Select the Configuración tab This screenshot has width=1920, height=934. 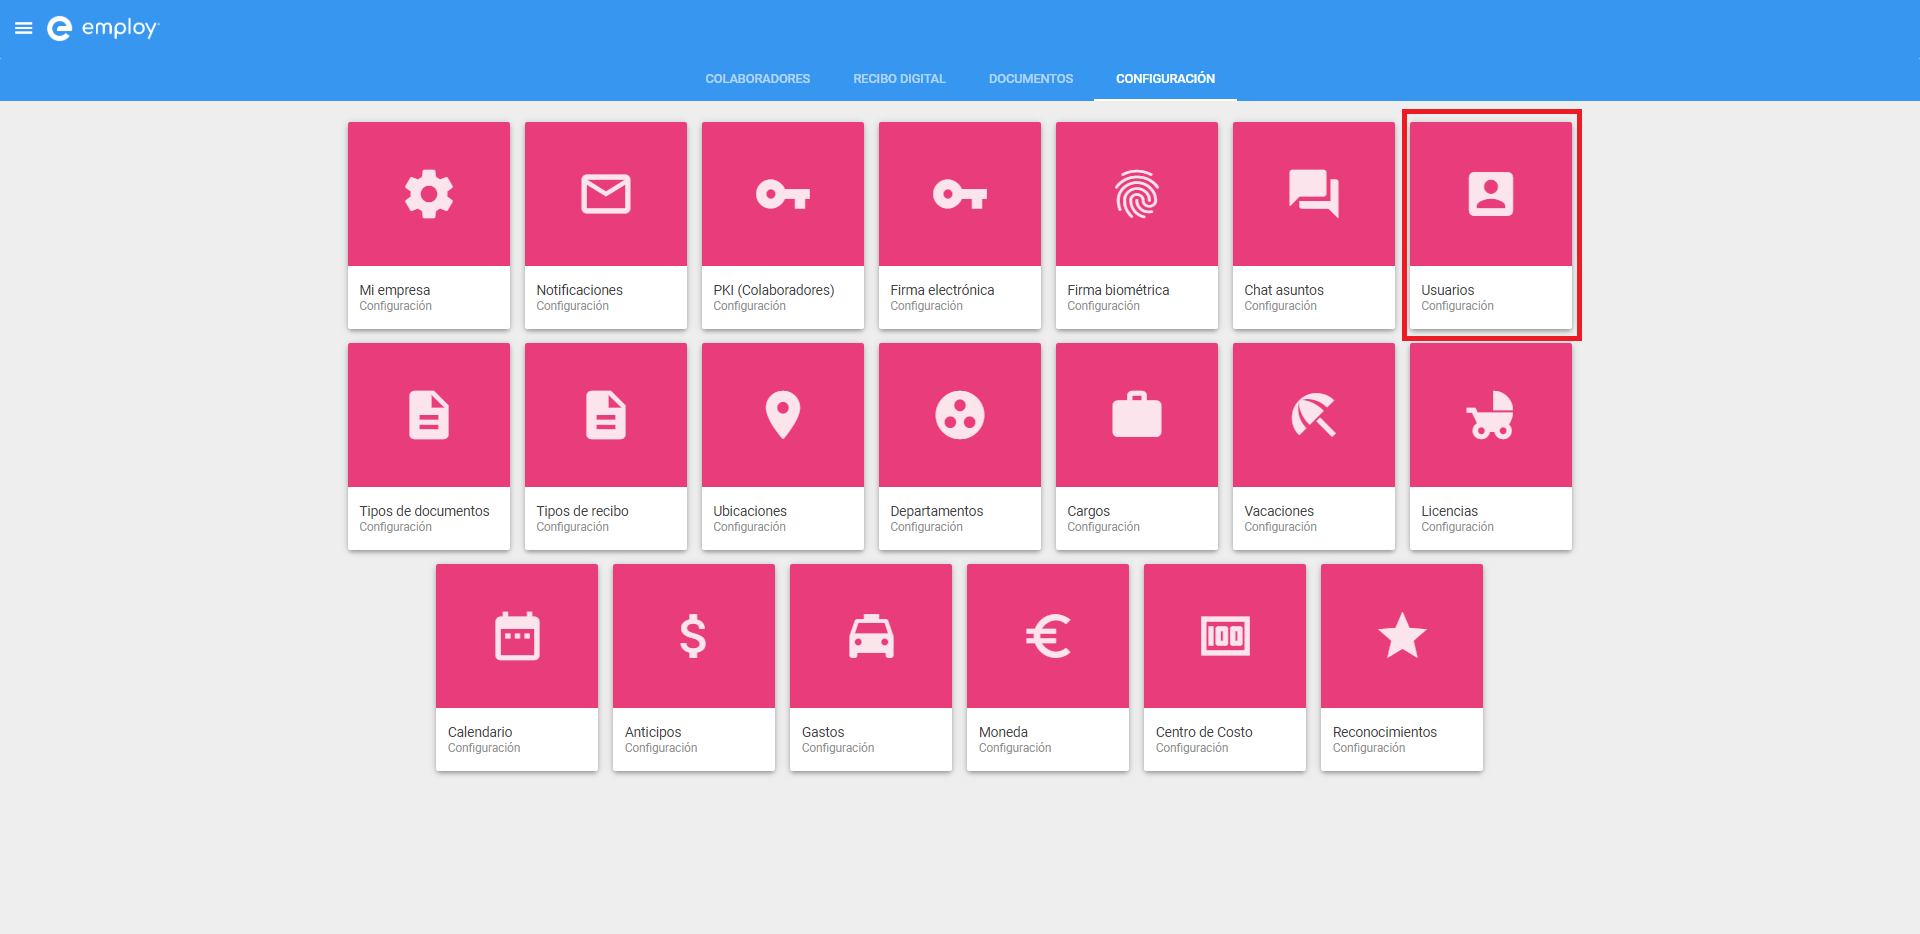(x=1165, y=79)
